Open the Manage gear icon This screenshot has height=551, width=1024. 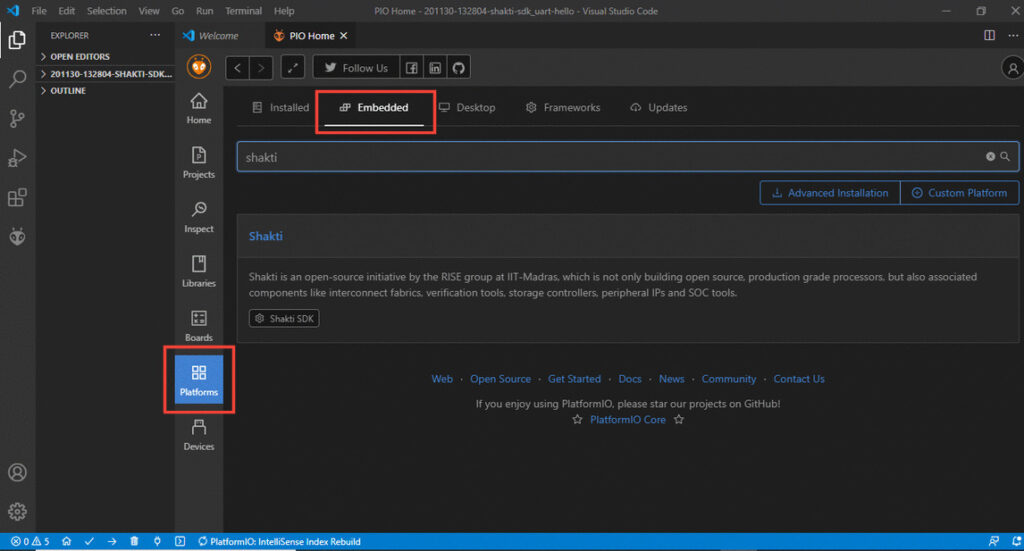pos(17,511)
